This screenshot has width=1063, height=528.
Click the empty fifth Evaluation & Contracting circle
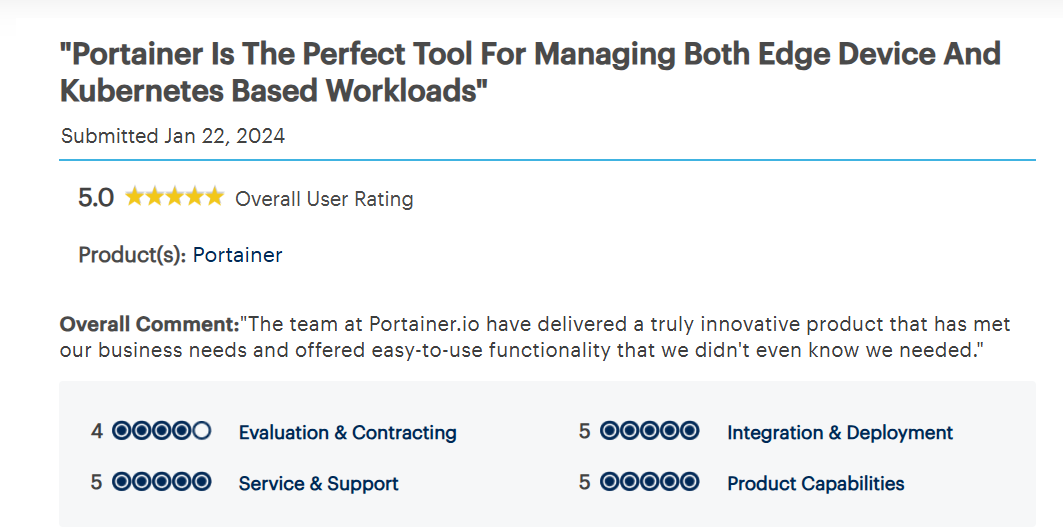201,430
